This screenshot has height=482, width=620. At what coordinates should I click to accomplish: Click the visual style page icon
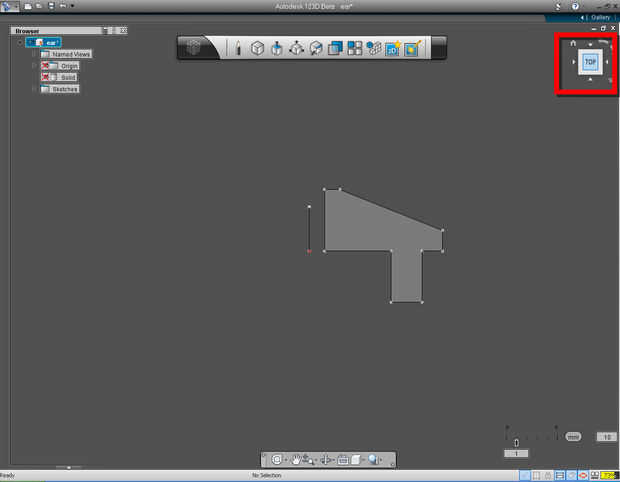(x=356, y=459)
